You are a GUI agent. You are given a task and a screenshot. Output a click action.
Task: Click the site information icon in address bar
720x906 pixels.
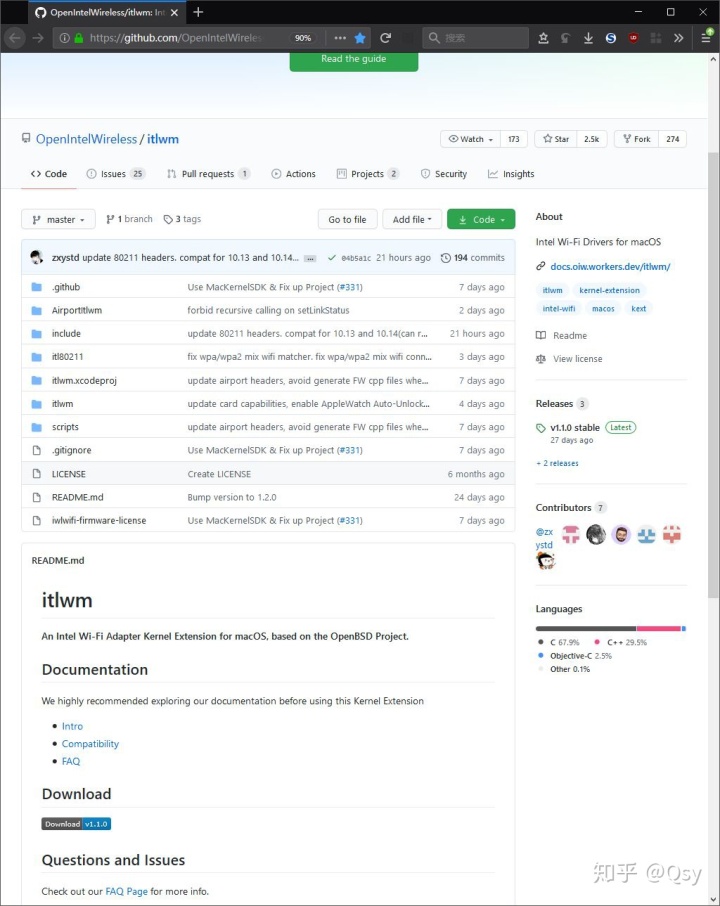click(64, 38)
